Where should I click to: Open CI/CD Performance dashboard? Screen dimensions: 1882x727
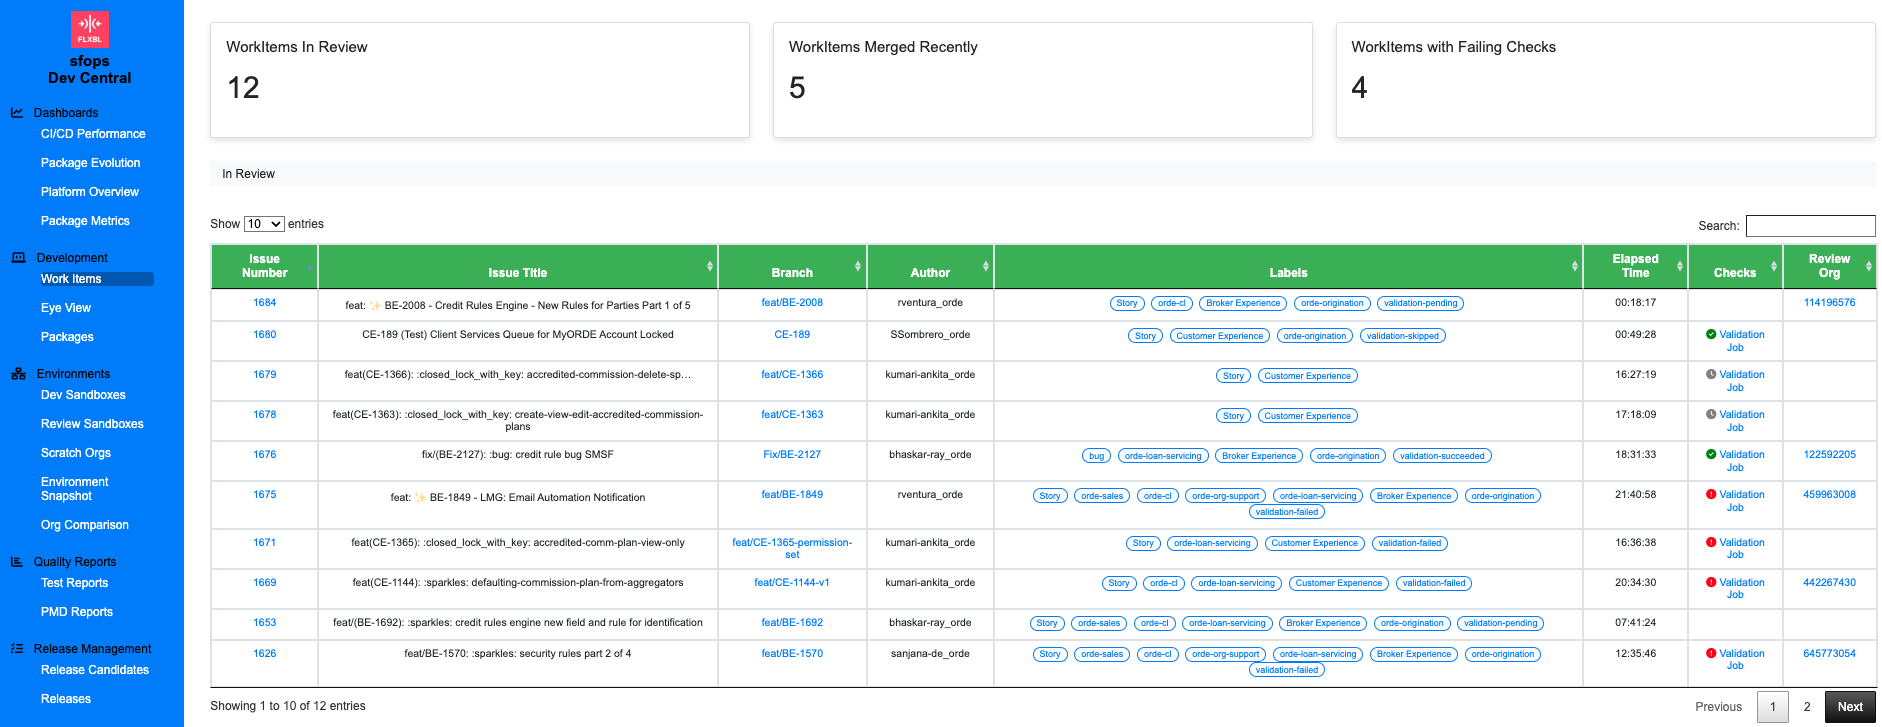click(93, 134)
